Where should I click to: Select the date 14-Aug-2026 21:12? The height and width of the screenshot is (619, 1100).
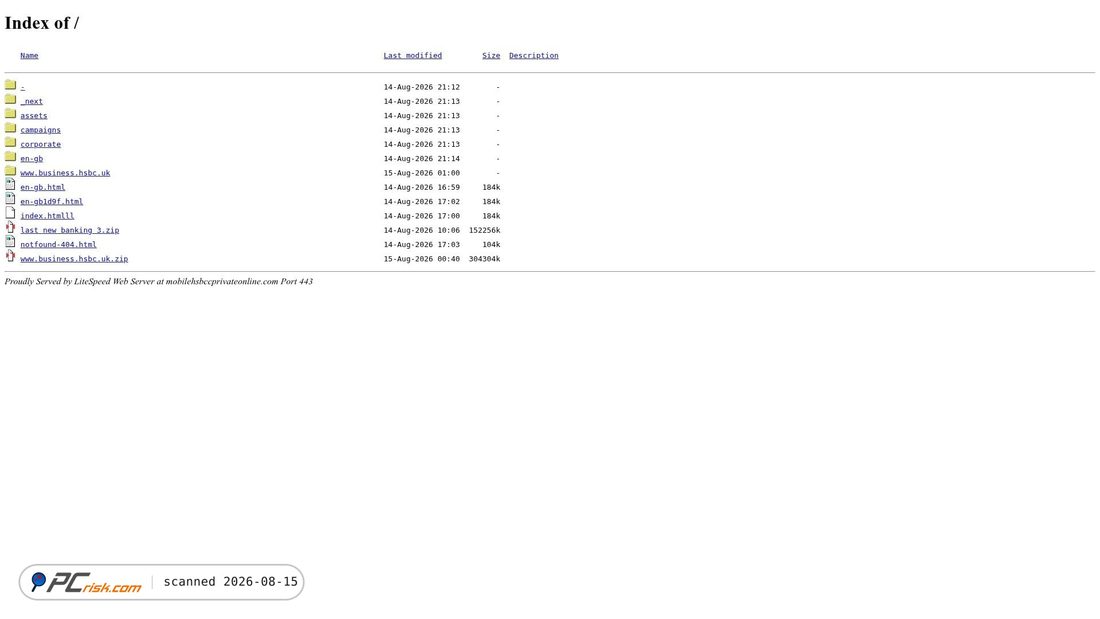pos(422,87)
